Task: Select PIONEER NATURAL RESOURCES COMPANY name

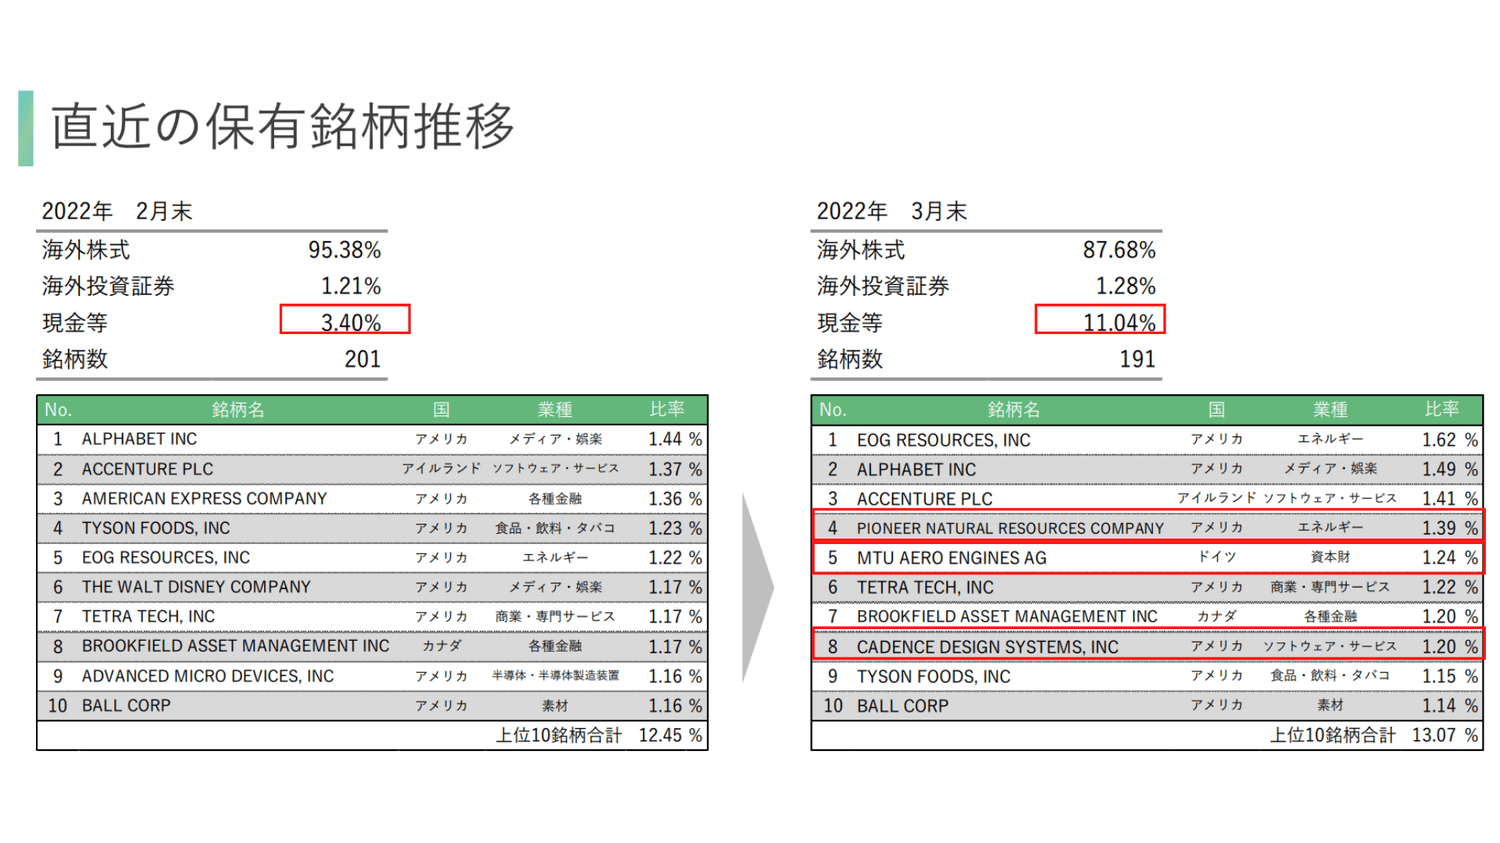Action: pos(1010,528)
